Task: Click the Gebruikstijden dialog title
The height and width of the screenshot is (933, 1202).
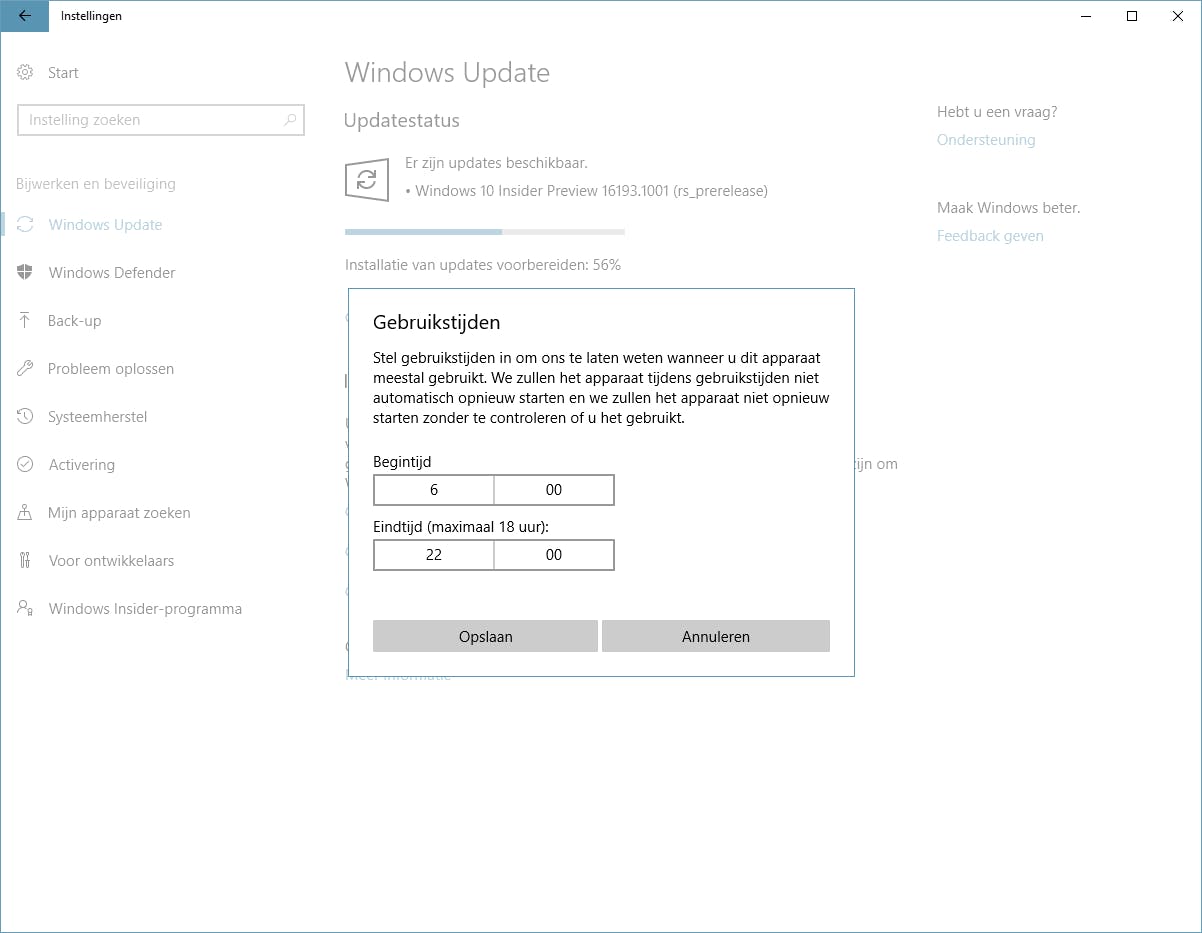Action: (x=436, y=322)
